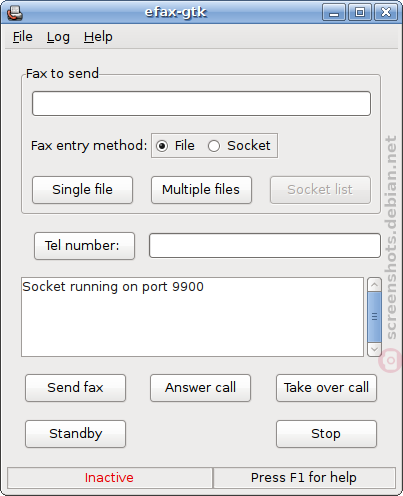Image resolution: width=403 pixels, height=496 pixels.
Task: Open the File menu
Action: click(23, 37)
